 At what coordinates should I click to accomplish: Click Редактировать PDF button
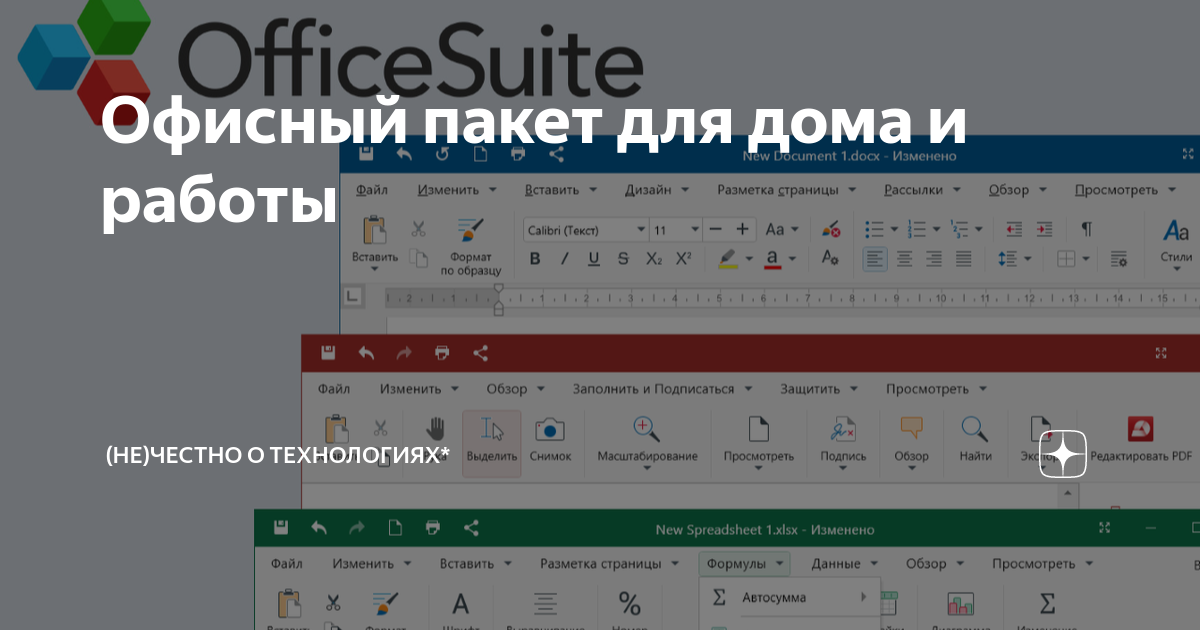pyautogui.click(x=1140, y=440)
